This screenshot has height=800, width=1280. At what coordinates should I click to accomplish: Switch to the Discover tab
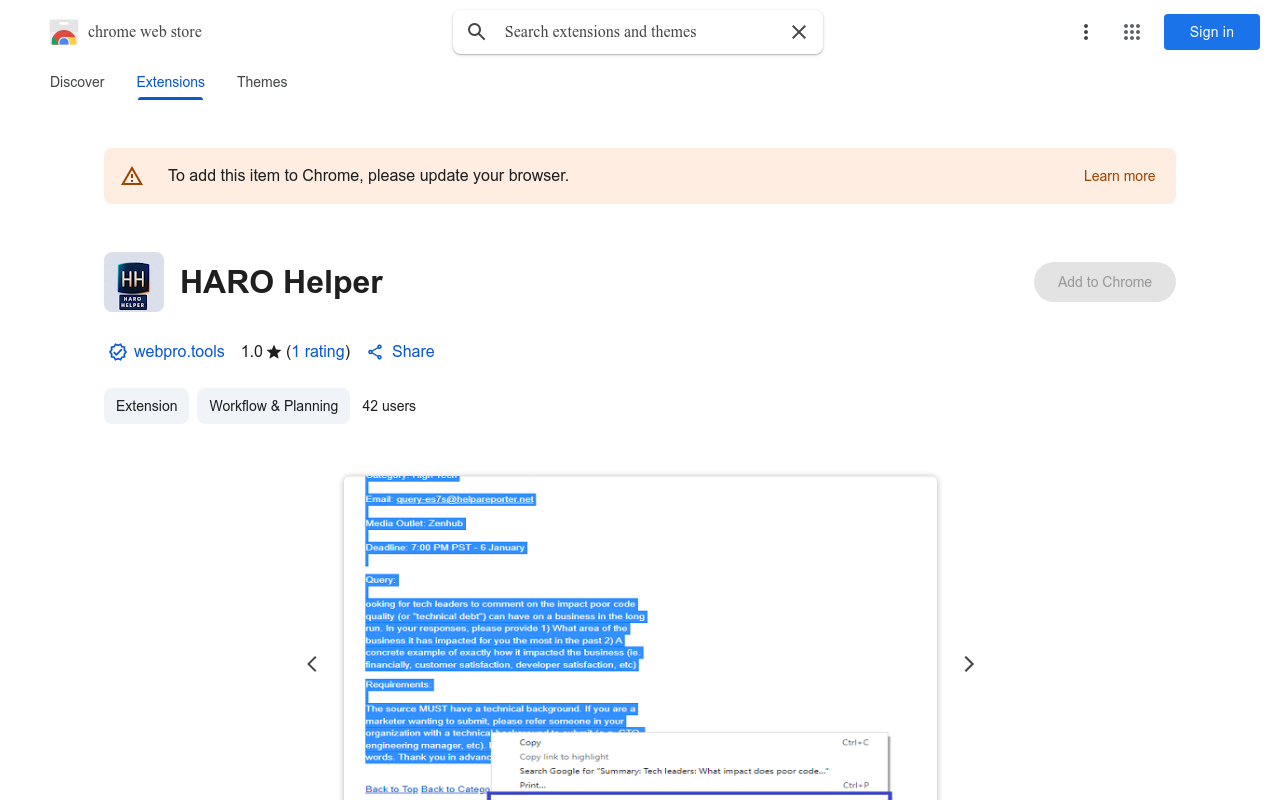[77, 82]
